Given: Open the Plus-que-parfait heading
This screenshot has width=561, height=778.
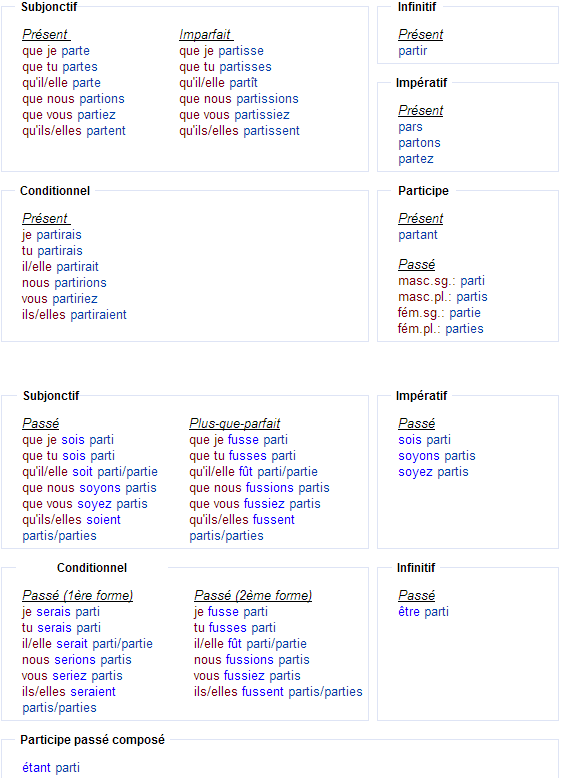Looking at the screenshot, I should (235, 423).
